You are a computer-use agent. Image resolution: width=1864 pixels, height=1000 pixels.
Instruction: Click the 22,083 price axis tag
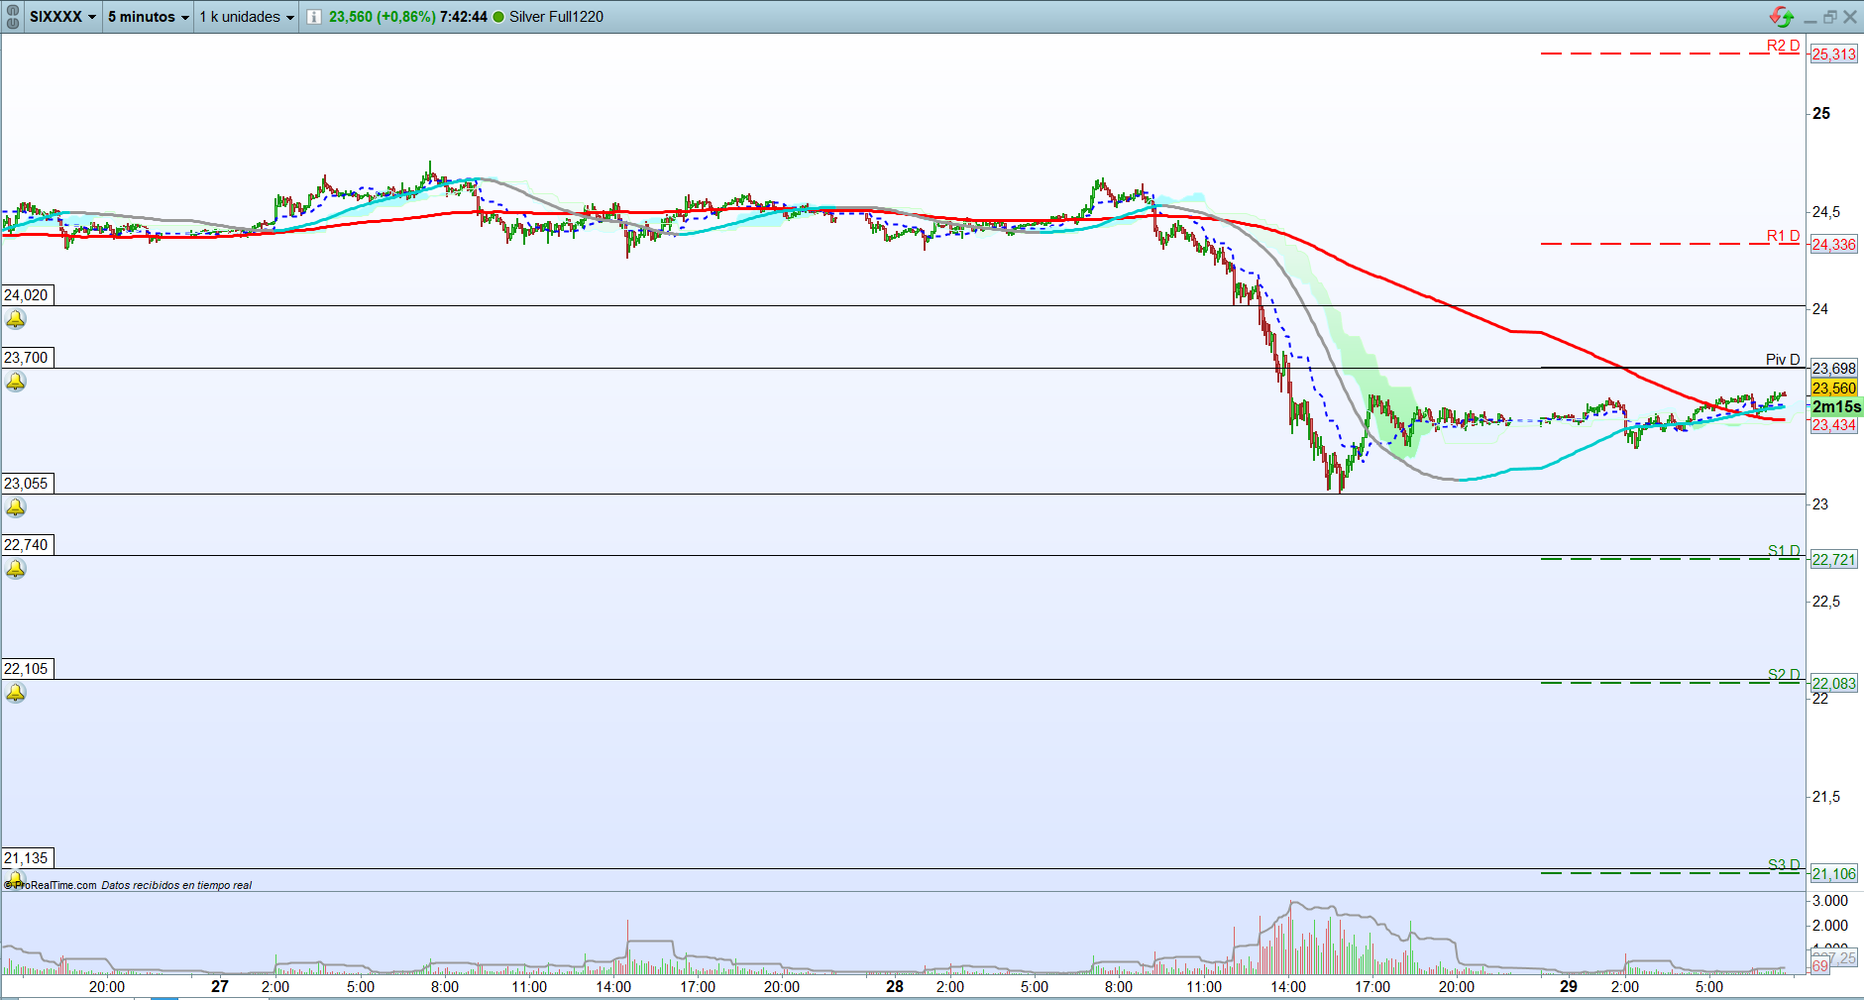tap(1834, 683)
